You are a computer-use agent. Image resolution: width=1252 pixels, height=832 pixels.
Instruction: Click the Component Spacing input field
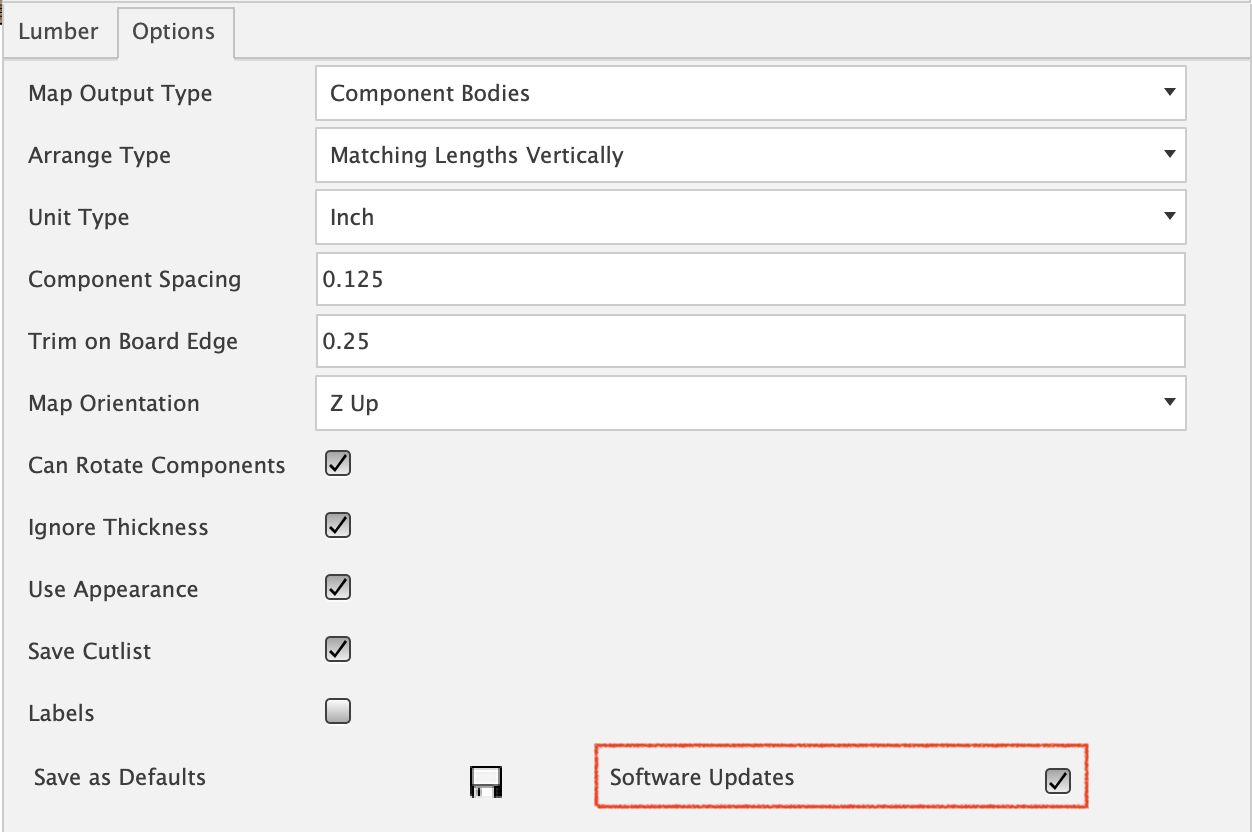pos(751,279)
